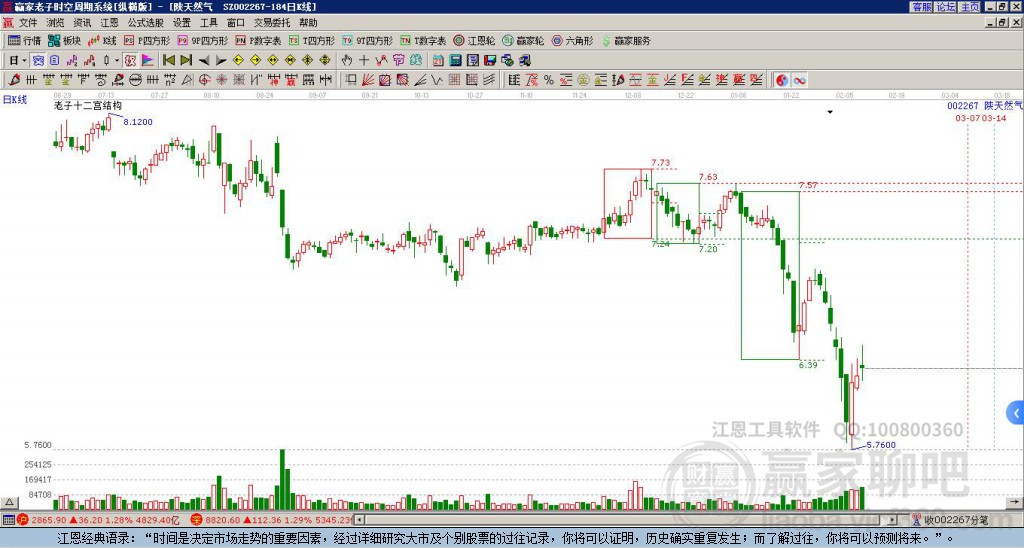Click the small black arrow above the chart
This screenshot has width=1024, height=548.
click(x=830, y=112)
